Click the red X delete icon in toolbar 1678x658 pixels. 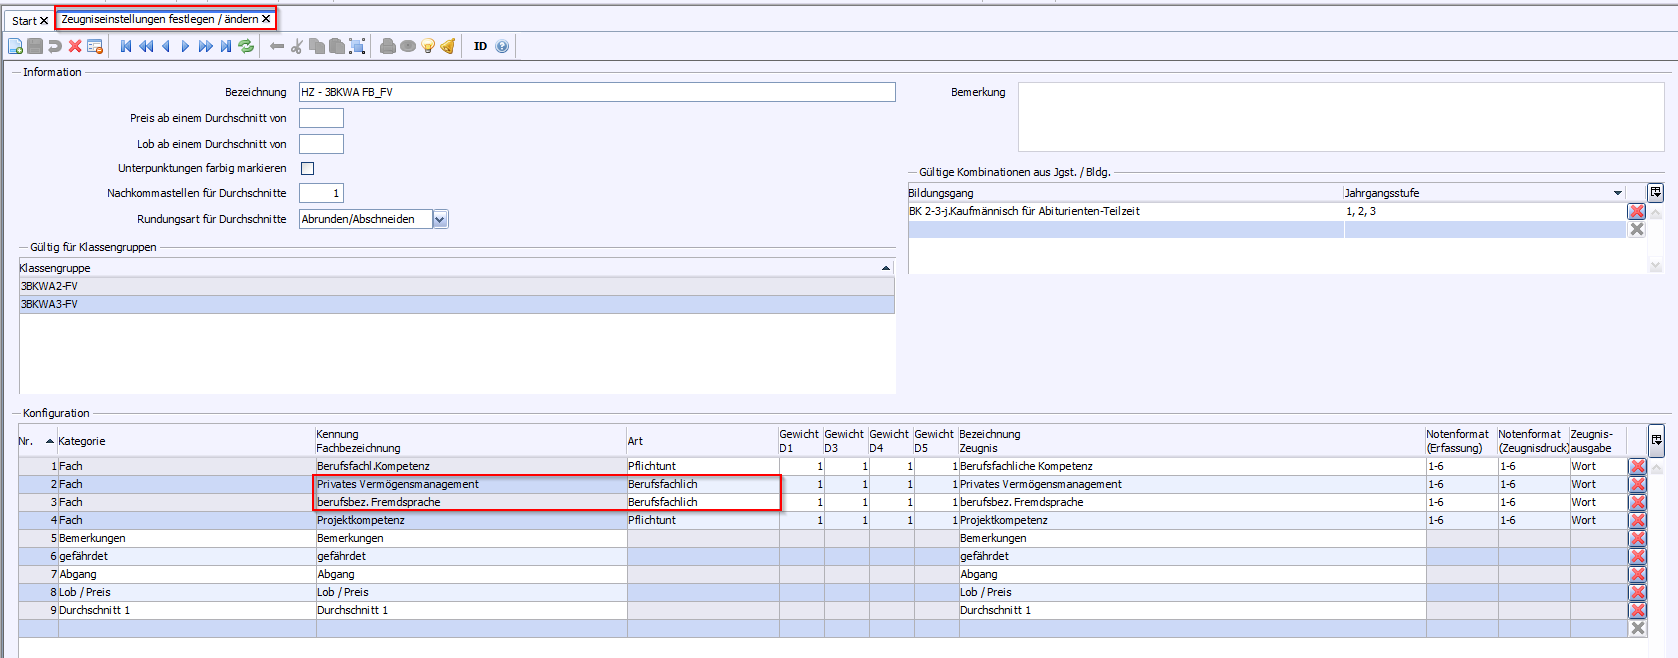75,46
